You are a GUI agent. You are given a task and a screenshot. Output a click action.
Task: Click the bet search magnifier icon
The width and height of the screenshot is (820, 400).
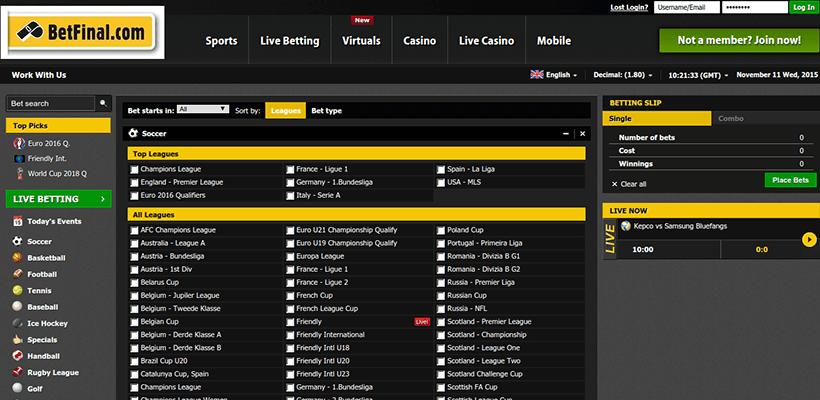click(x=104, y=104)
